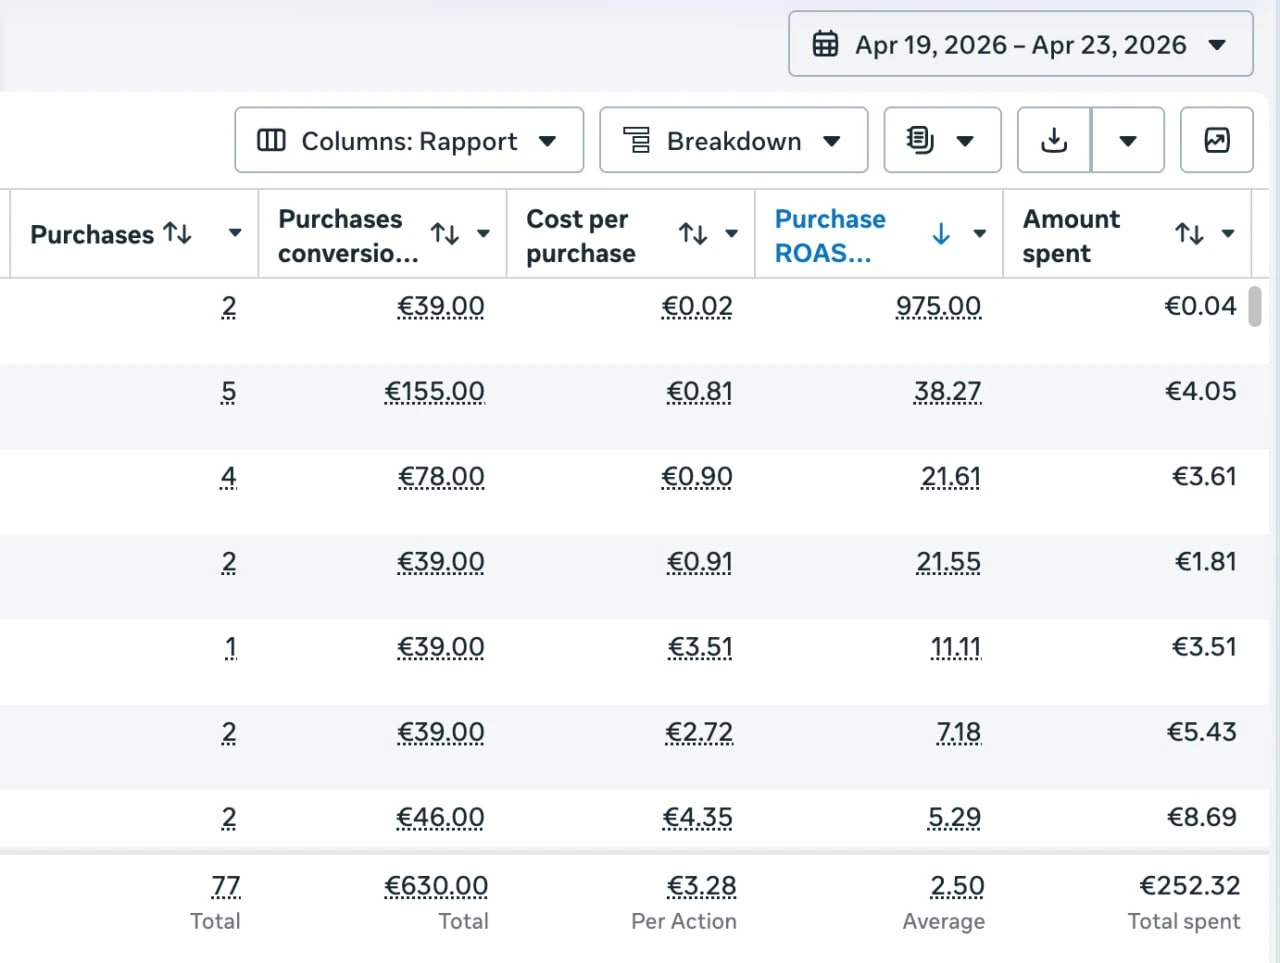Screen dimensions: 1280x963
Task: Click purchases count 1
Action: pyautogui.click(x=230, y=647)
